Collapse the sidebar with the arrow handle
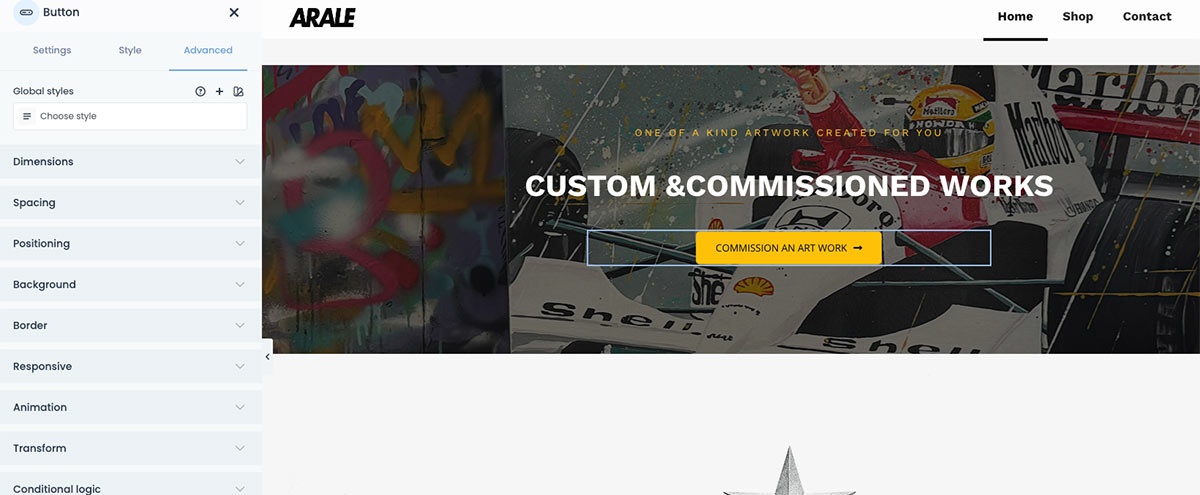The height and width of the screenshot is (495, 1200). pos(267,357)
